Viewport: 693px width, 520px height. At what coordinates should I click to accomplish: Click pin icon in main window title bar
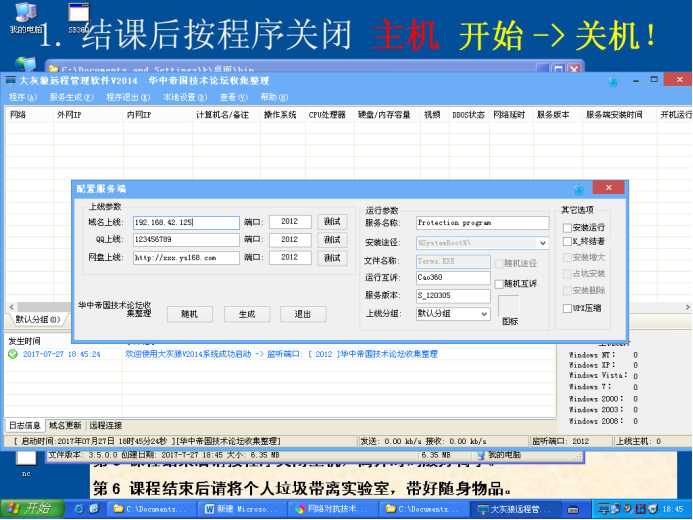pos(613,82)
